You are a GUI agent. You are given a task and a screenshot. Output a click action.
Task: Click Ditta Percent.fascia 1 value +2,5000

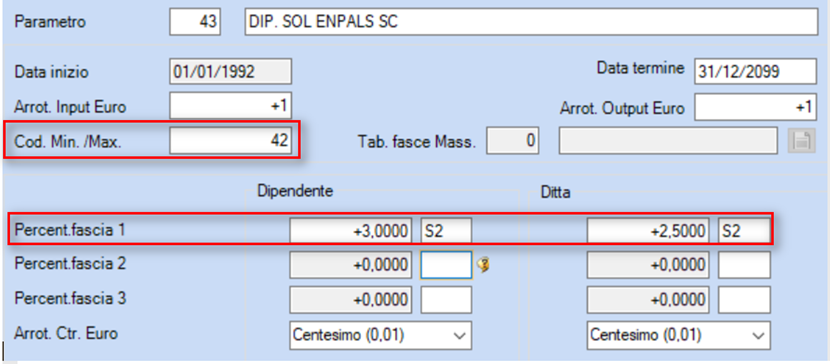pyautogui.click(x=648, y=231)
